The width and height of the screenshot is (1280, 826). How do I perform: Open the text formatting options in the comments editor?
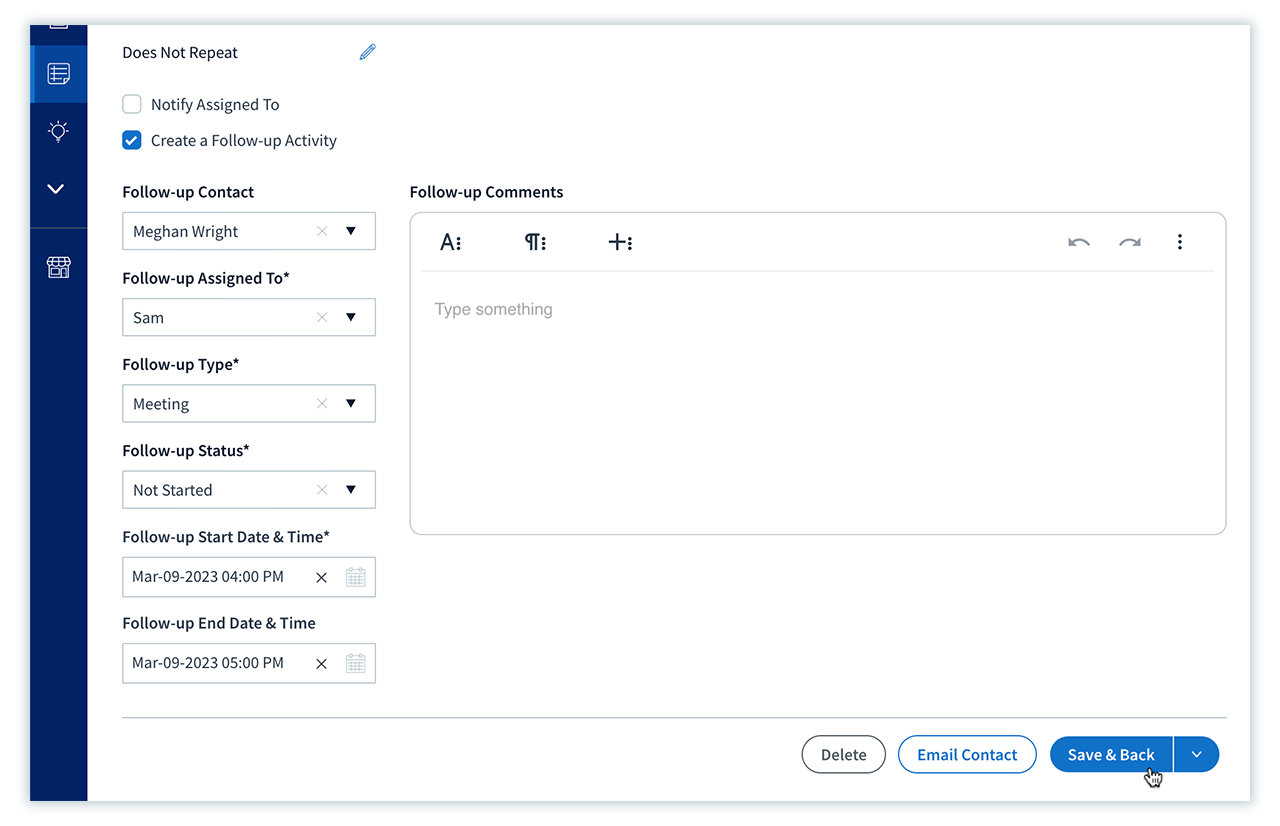coord(450,242)
